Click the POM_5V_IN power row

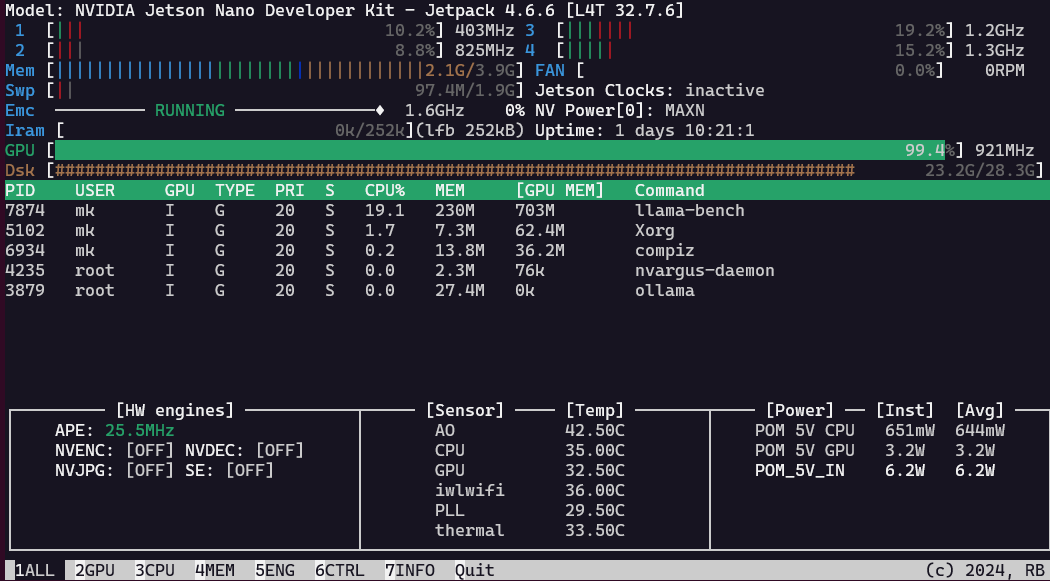point(875,471)
